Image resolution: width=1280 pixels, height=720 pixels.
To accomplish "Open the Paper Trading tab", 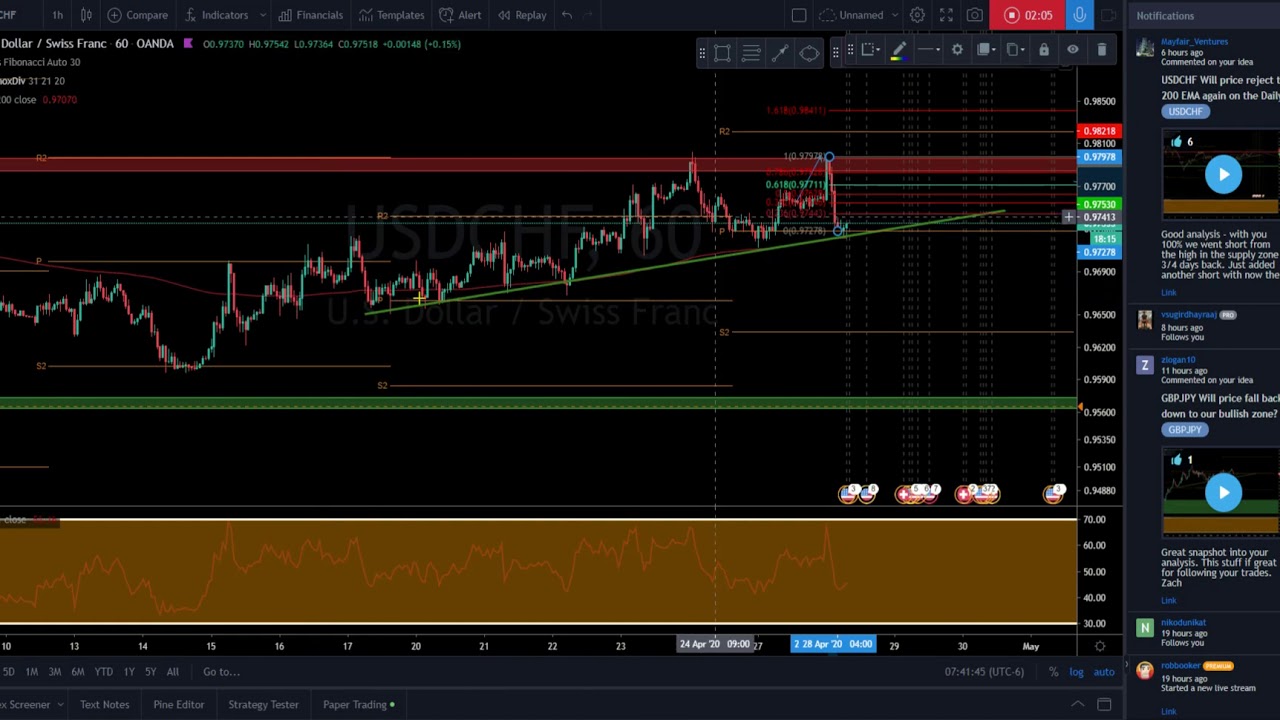I will pos(358,704).
